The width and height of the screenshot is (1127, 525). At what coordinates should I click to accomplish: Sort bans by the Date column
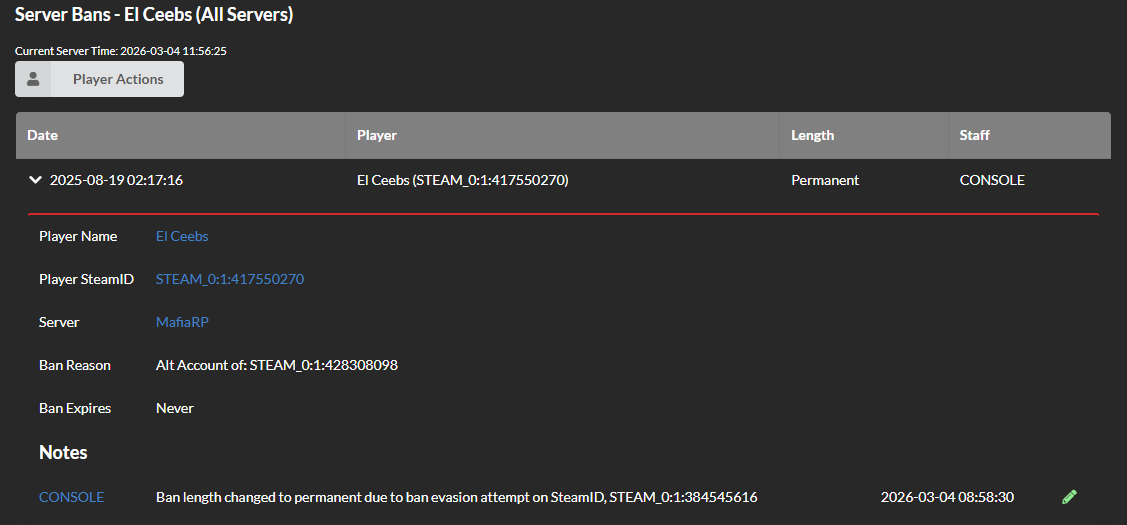(x=43, y=135)
